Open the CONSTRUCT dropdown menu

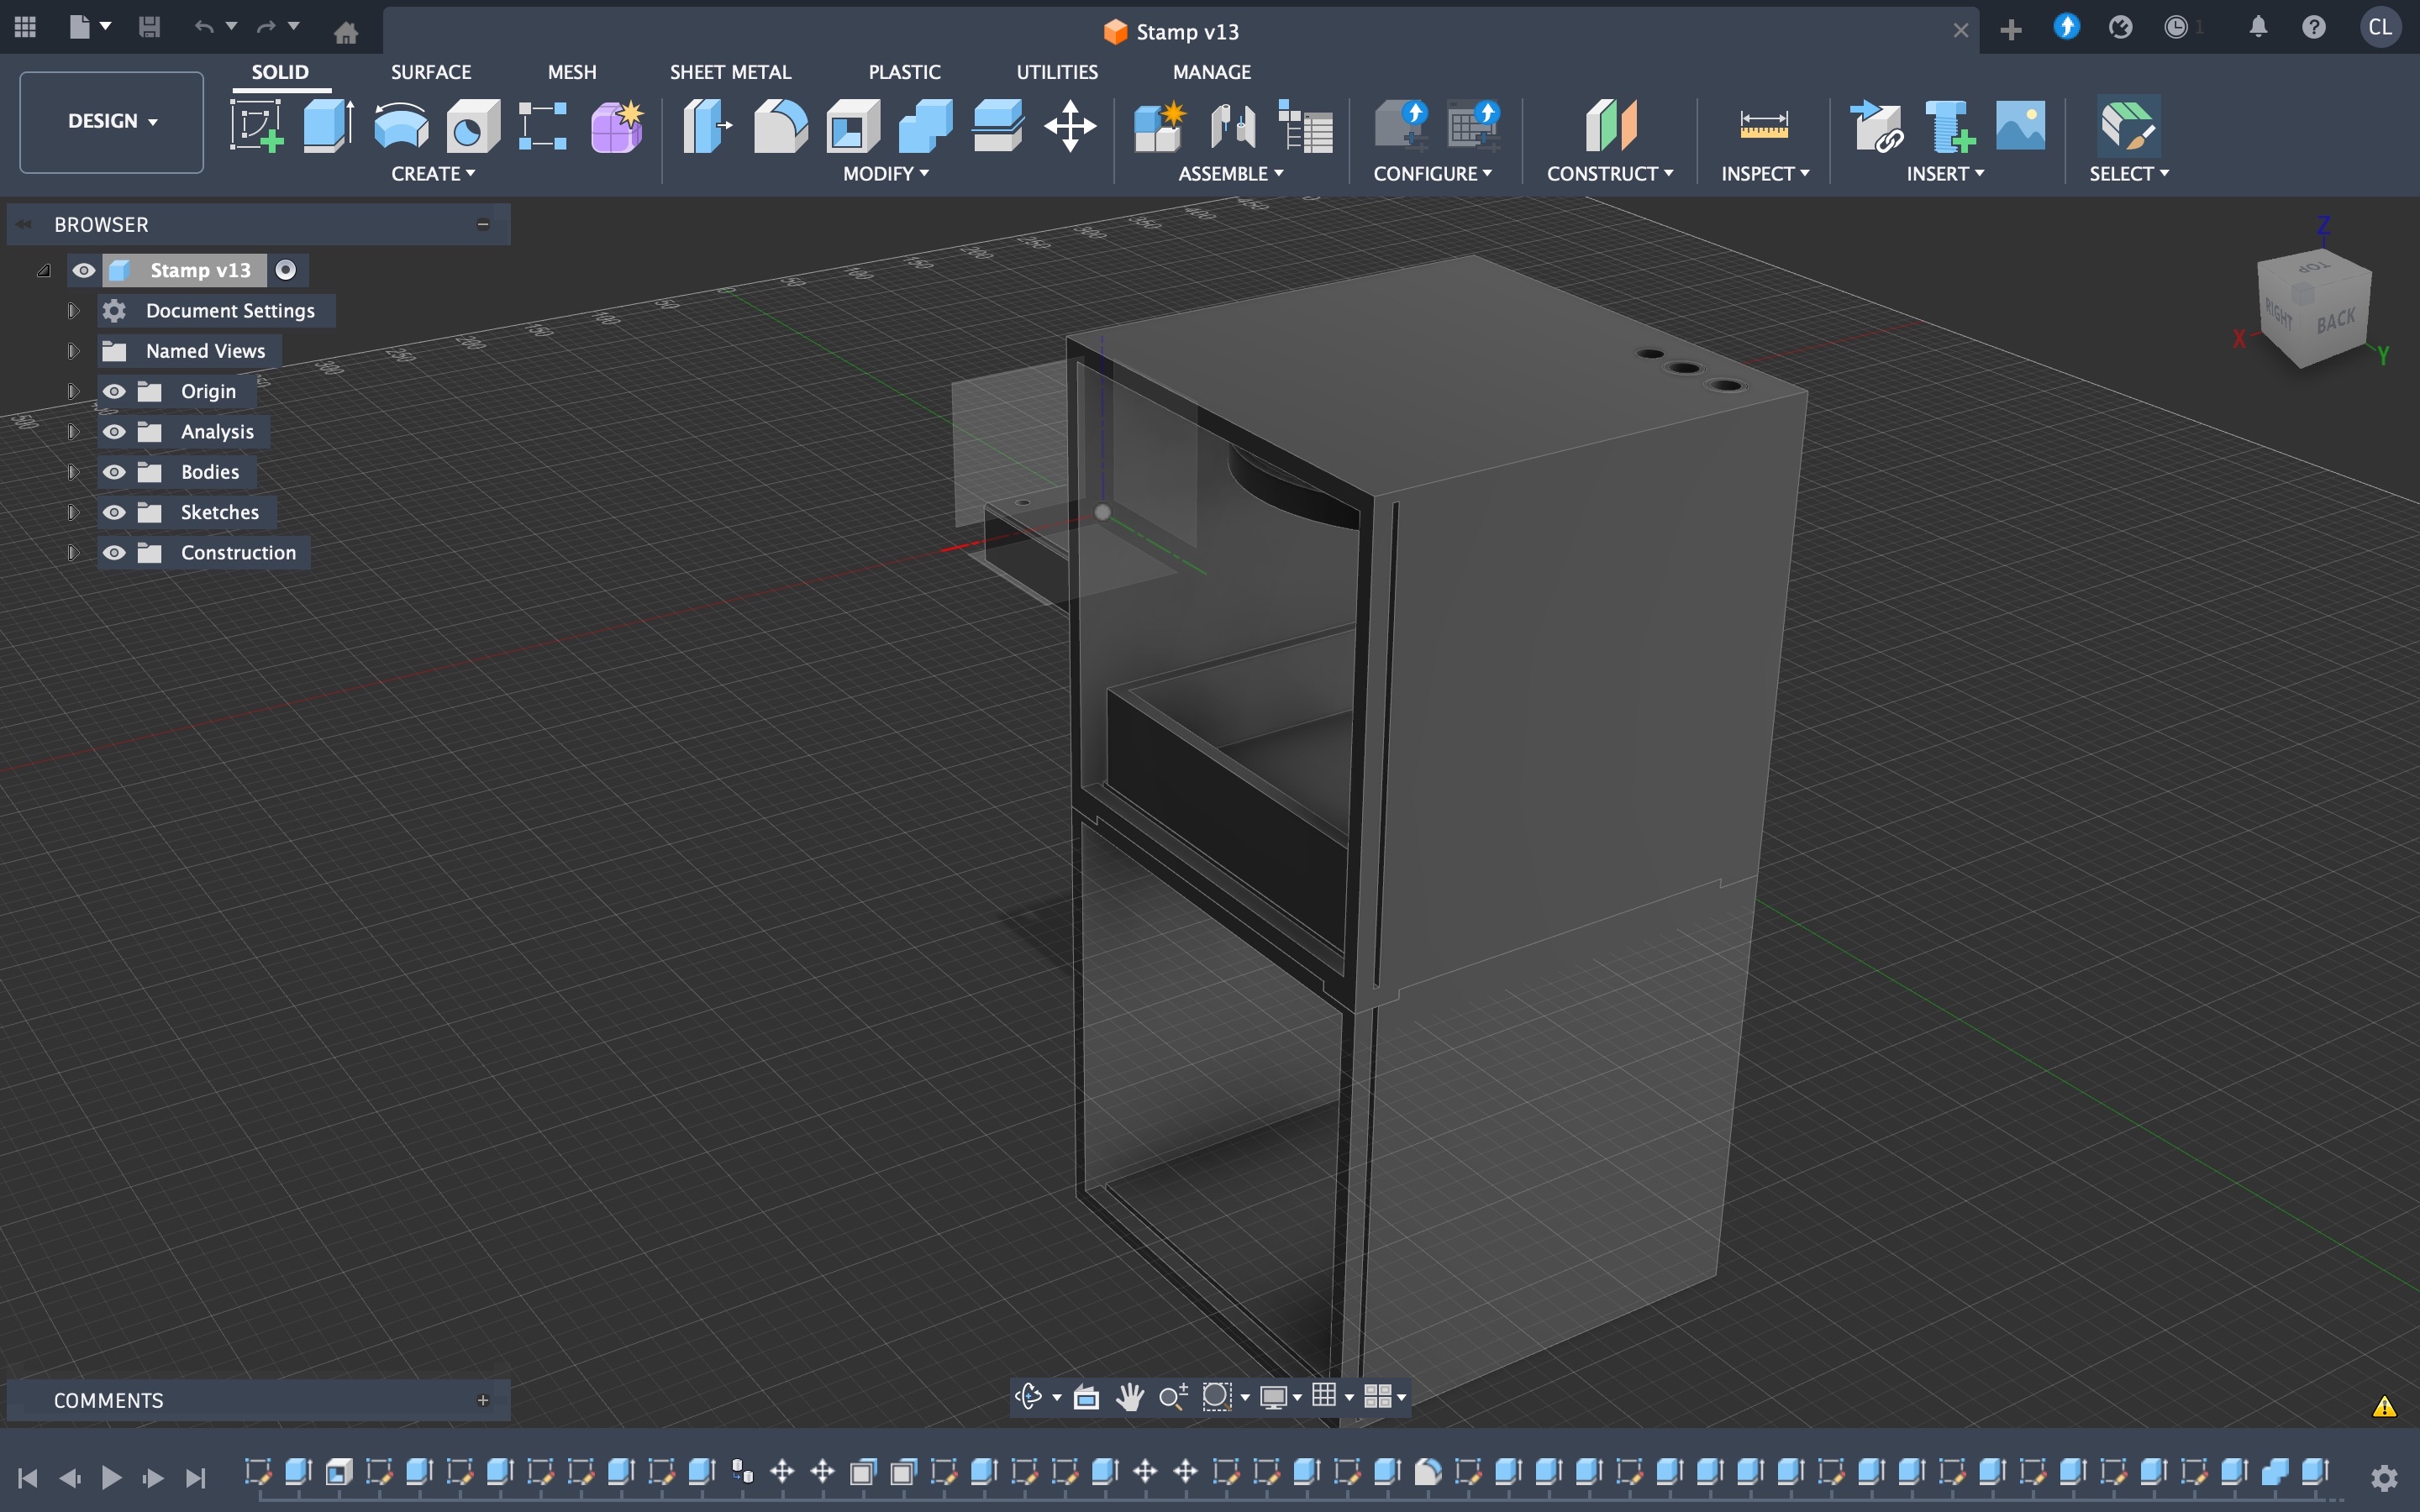pos(1610,174)
